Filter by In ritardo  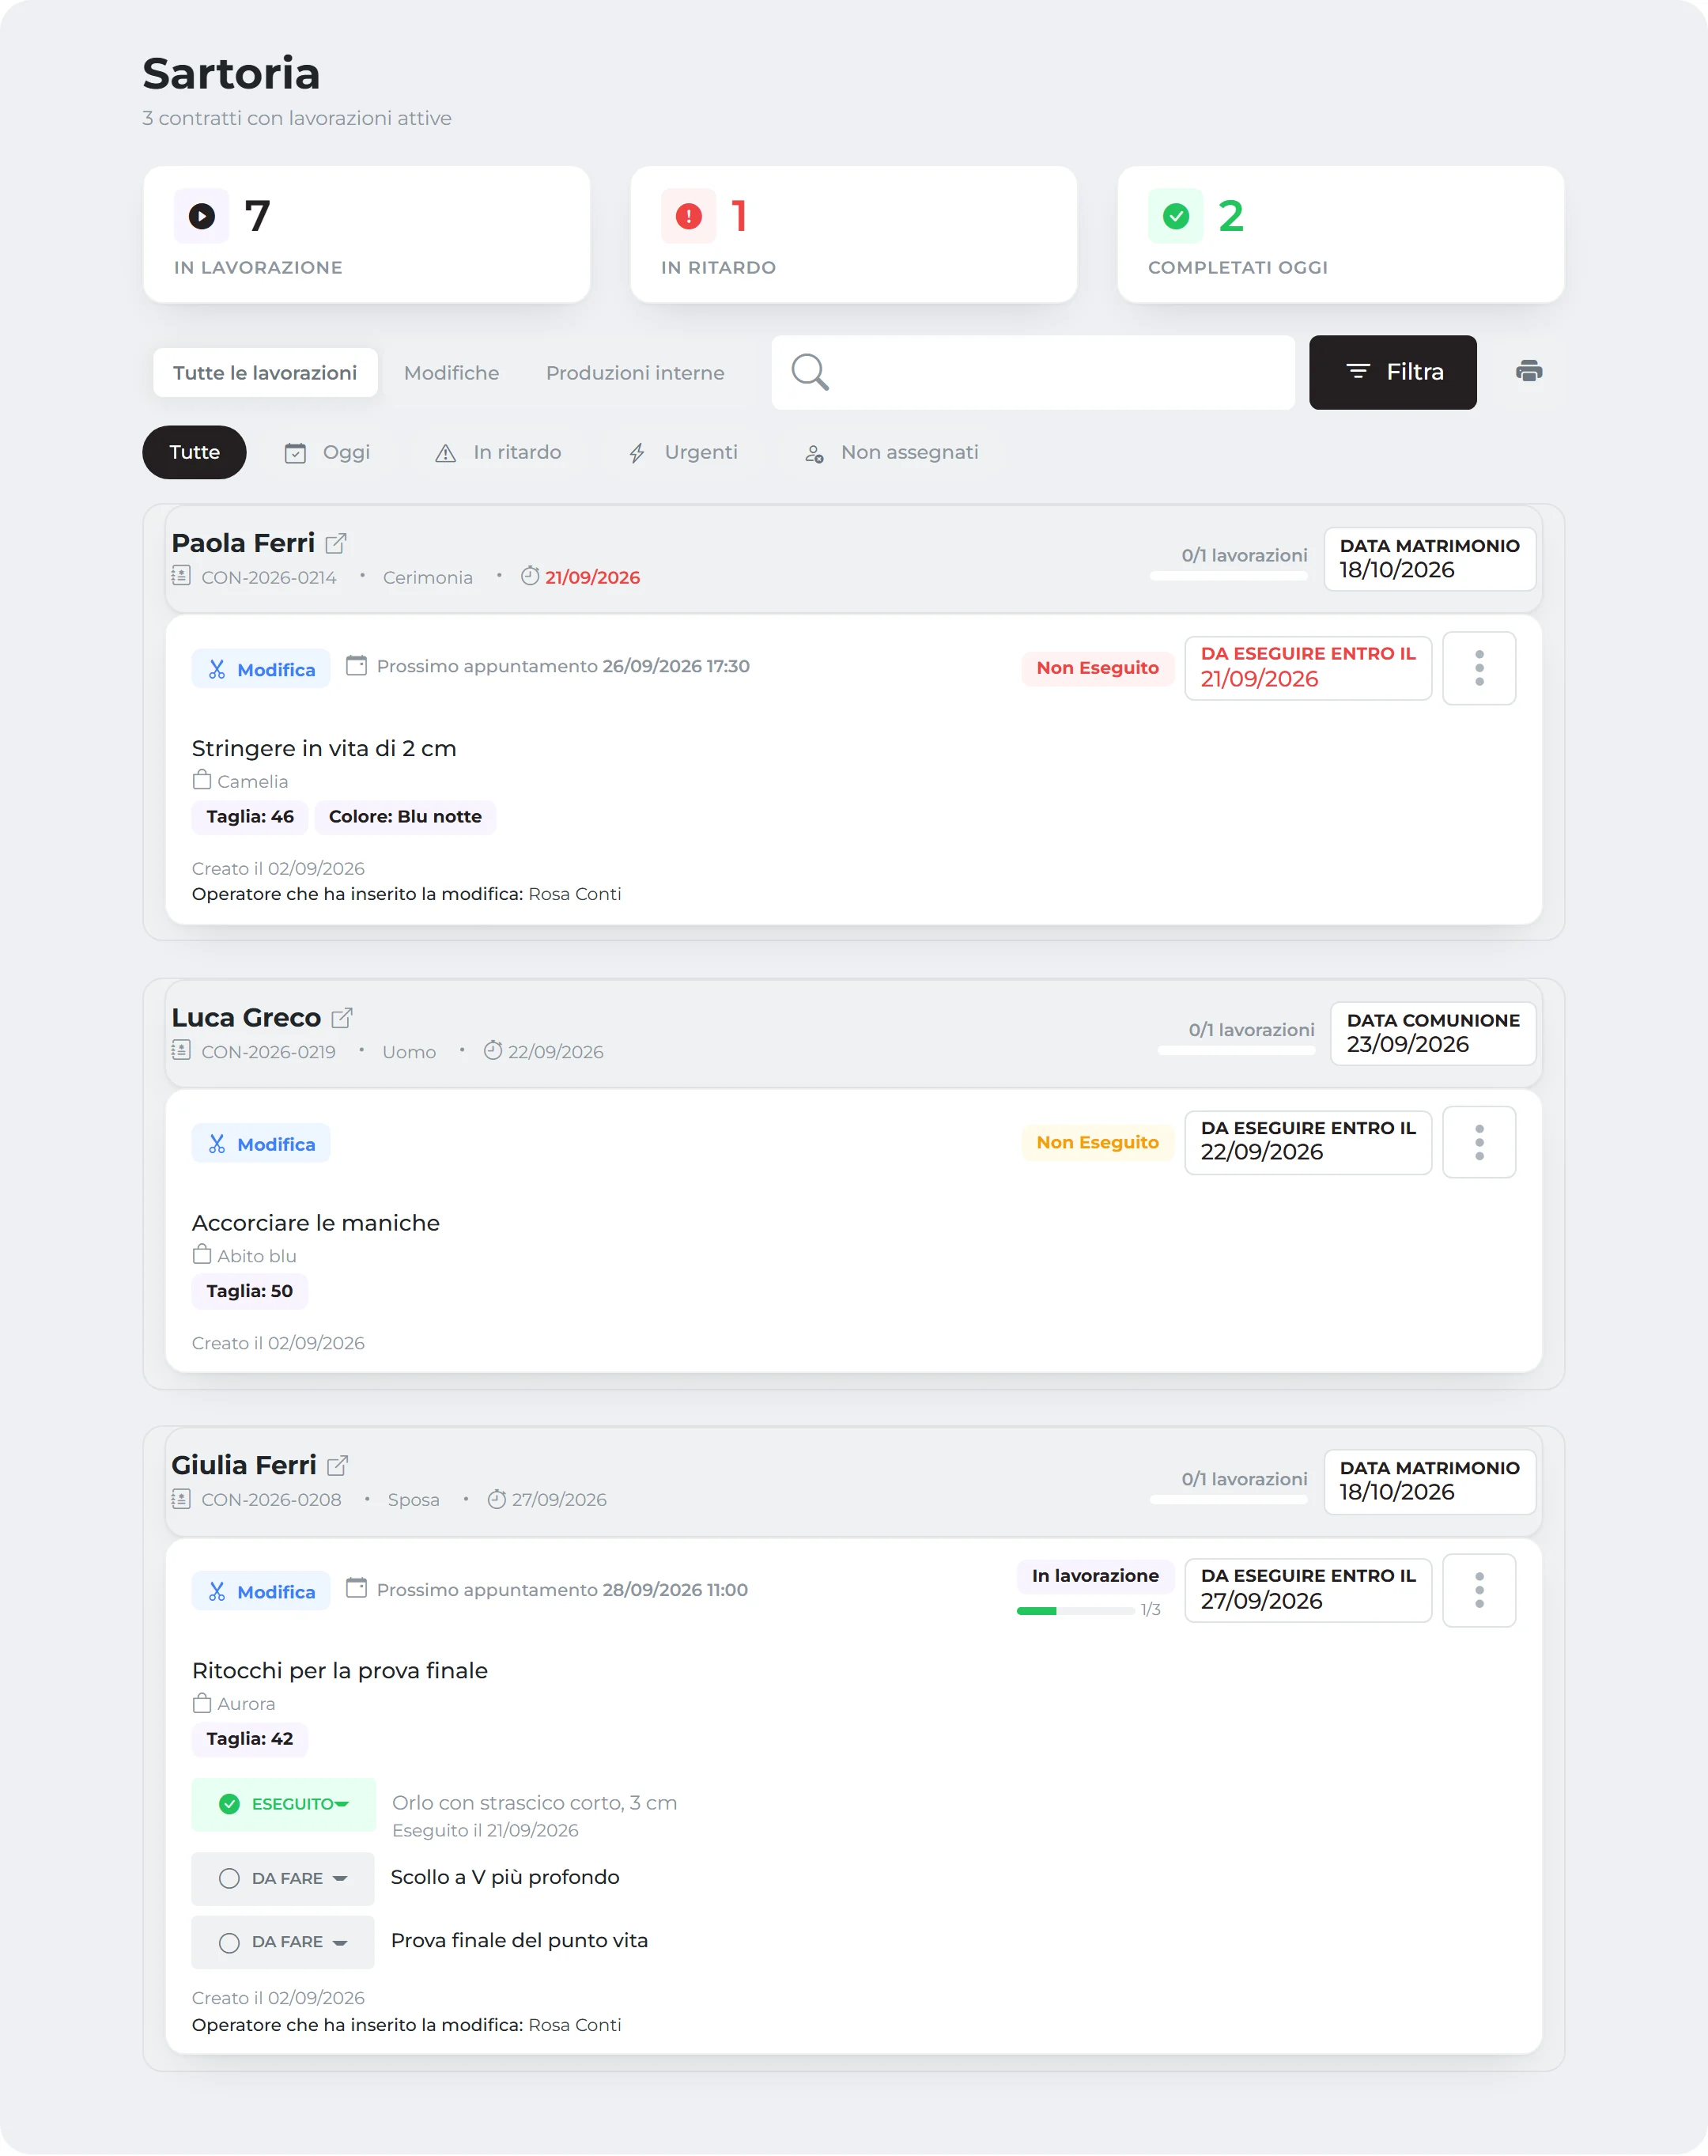tap(498, 452)
